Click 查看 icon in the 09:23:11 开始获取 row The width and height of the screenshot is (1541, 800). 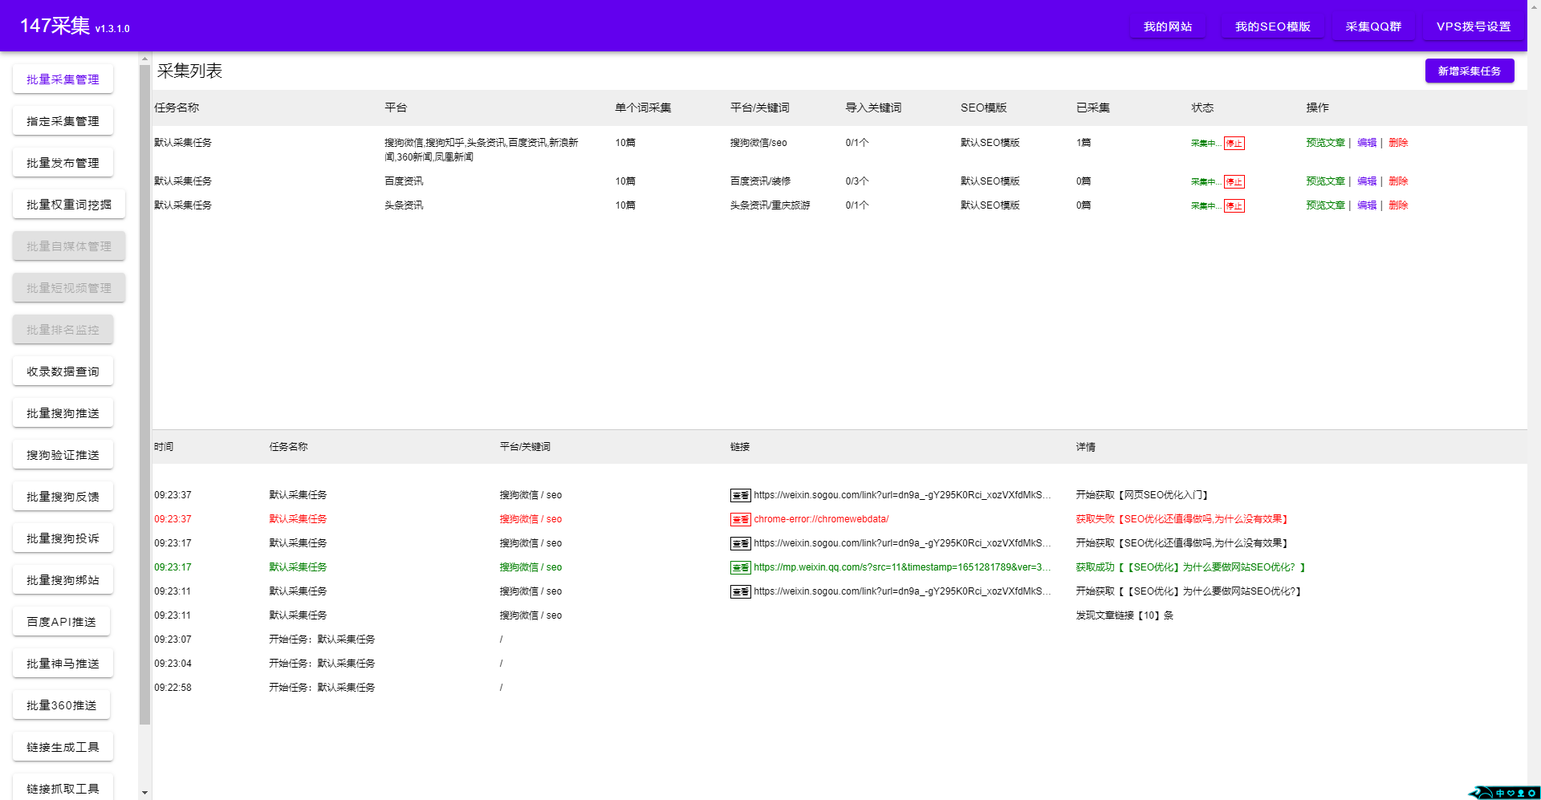coord(740,591)
